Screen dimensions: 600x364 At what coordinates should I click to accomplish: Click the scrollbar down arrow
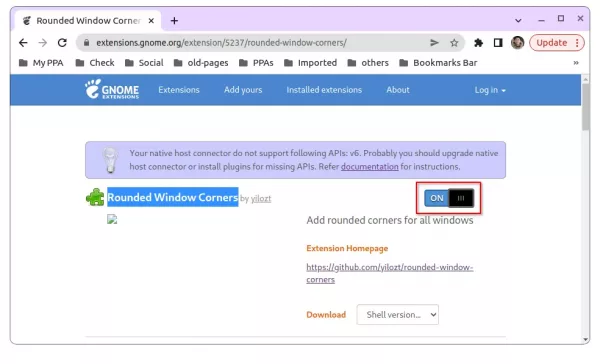click(x=585, y=340)
